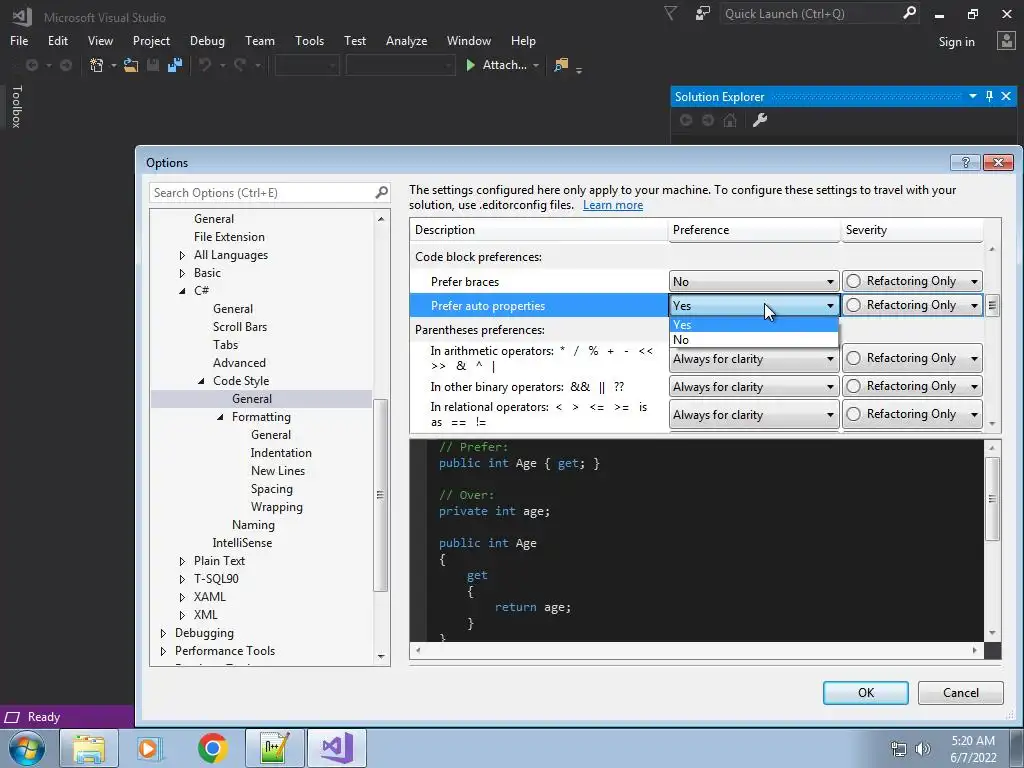Select Yes in the open preference list
1024x768 pixels.
click(754, 325)
